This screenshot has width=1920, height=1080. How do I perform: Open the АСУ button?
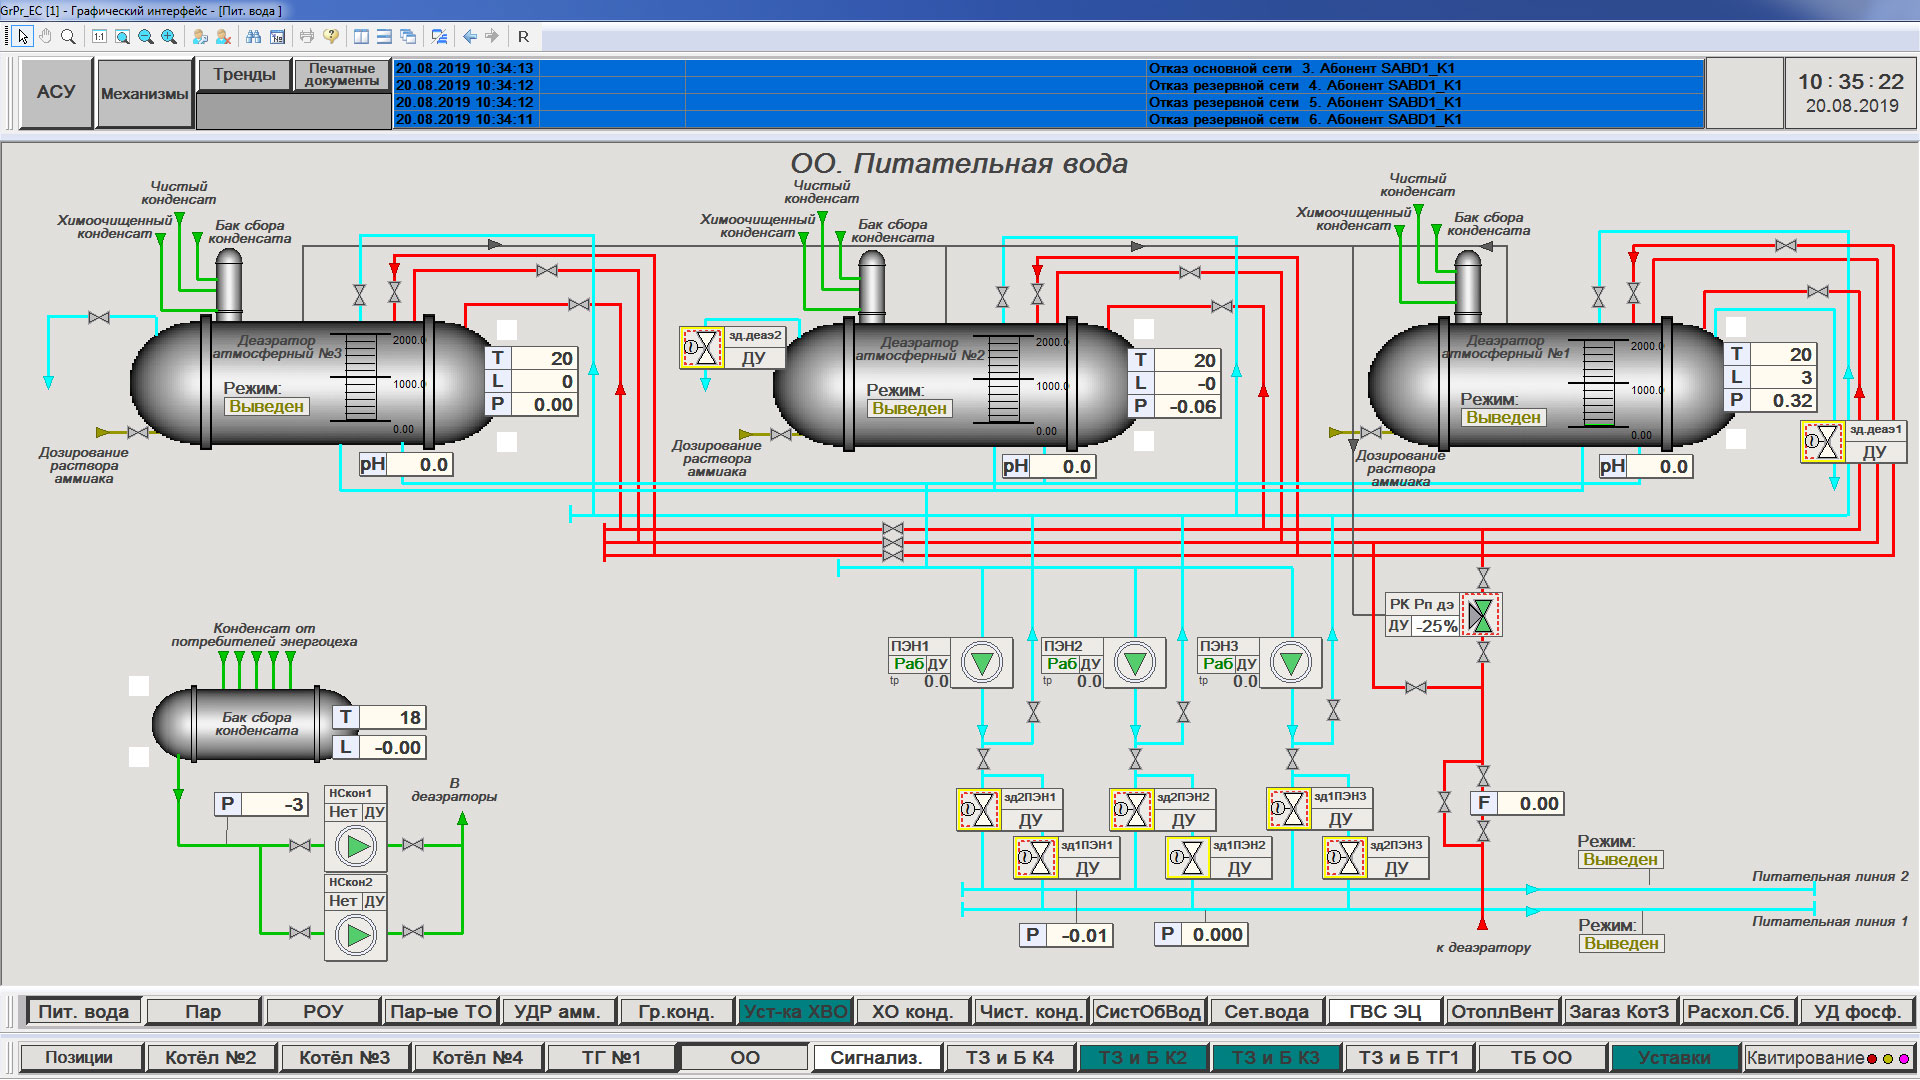pos(56,93)
